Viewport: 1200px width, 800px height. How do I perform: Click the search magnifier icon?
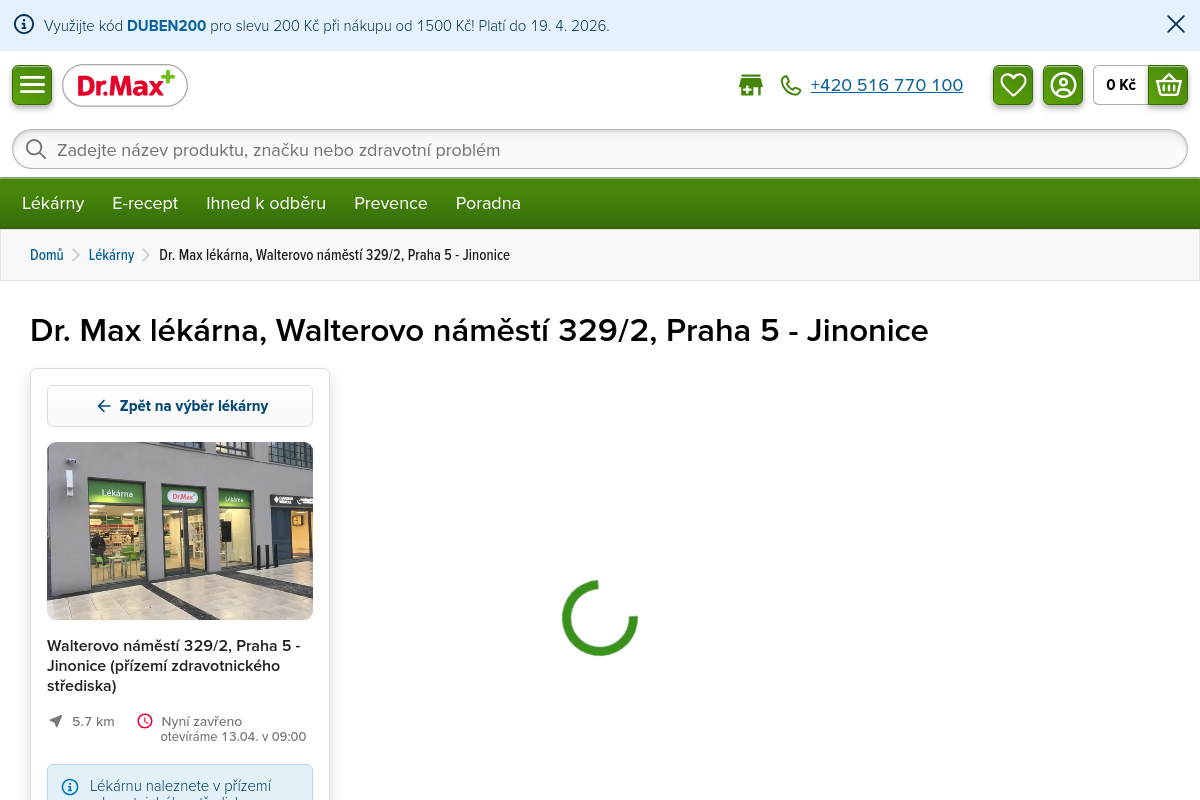36,150
